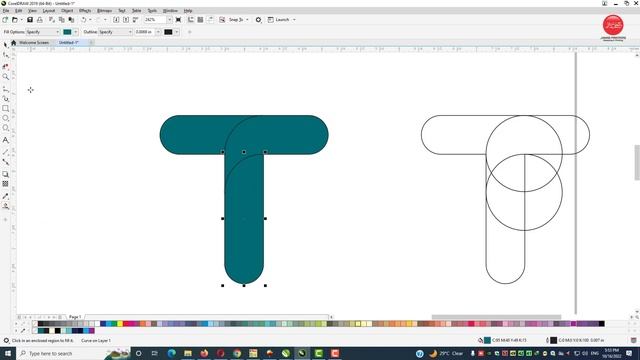Select the Rectangle tool
The image size is (640, 360).
(5, 109)
